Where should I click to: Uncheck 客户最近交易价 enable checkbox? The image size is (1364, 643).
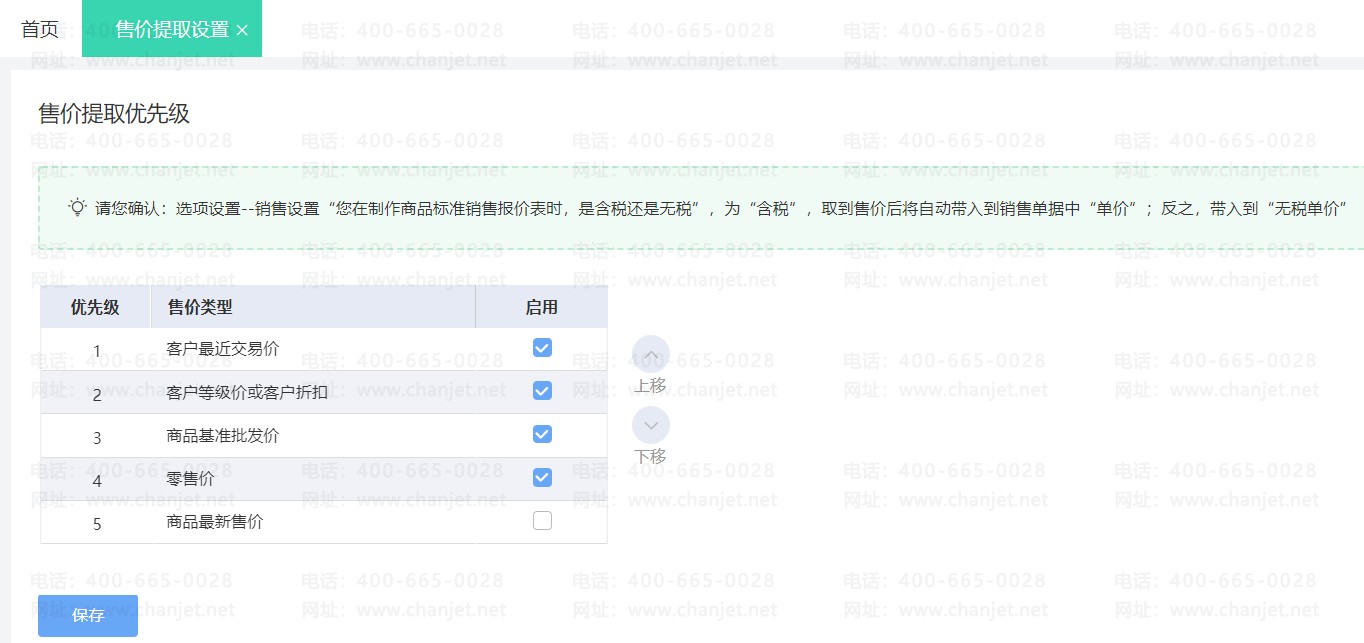(542, 347)
